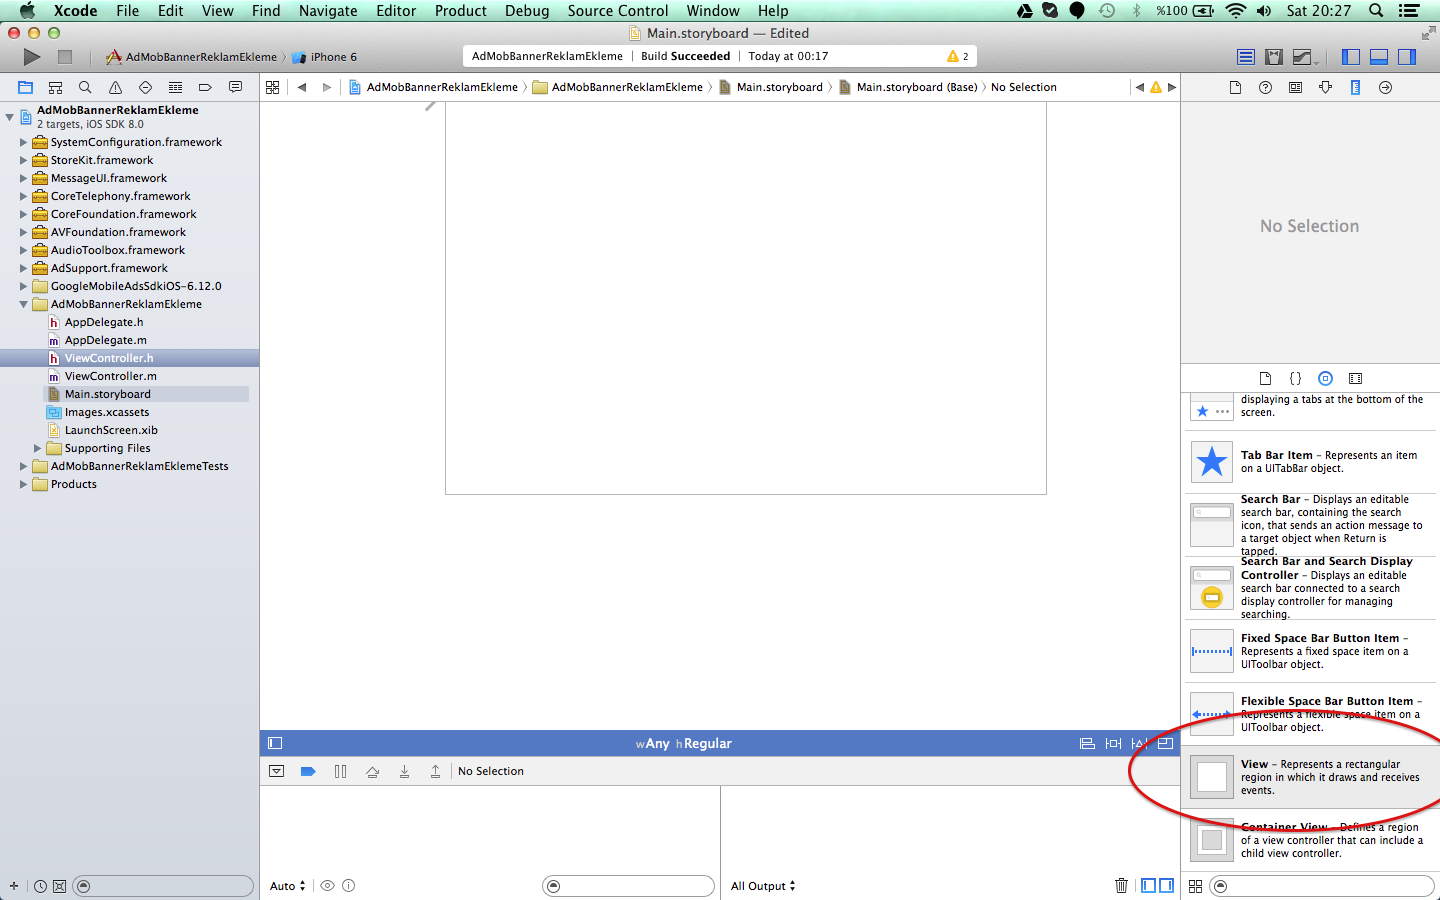Image resolution: width=1440 pixels, height=900 pixels.
Task: Open the Product menu
Action: tap(460, 11)
